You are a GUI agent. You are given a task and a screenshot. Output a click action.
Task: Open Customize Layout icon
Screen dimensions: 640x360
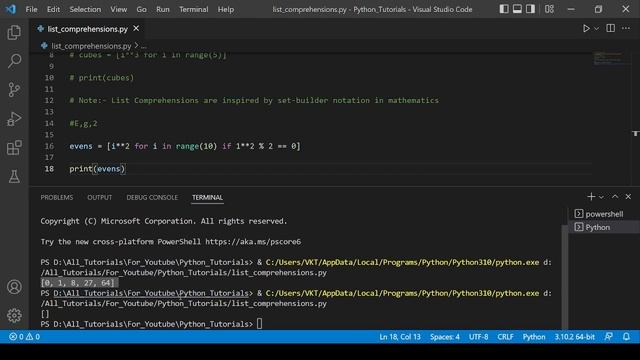549,9
